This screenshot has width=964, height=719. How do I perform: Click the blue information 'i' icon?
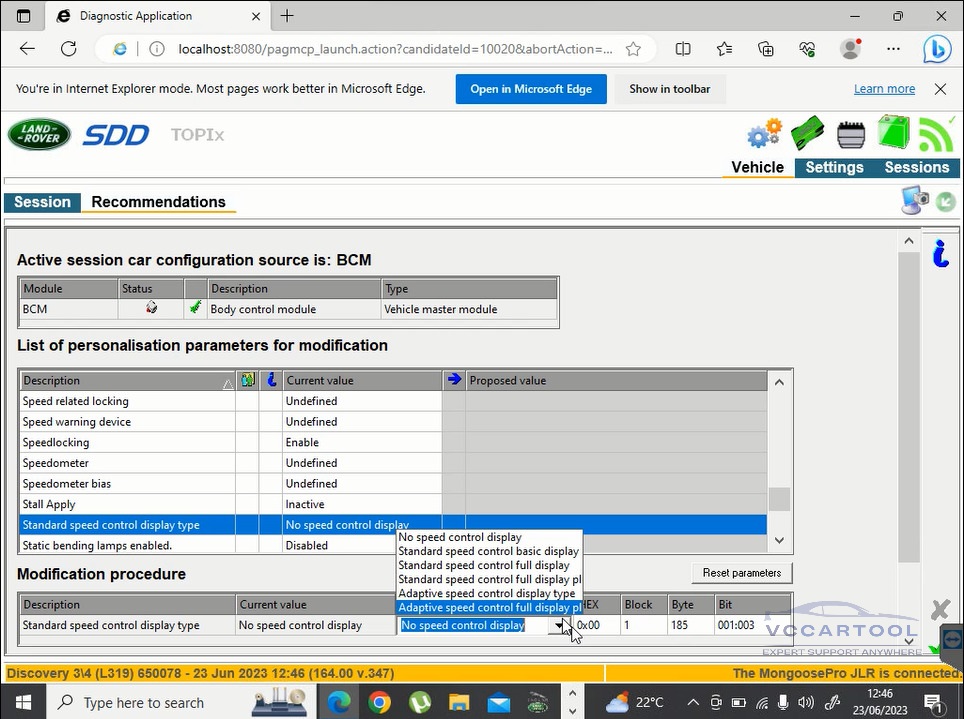(x=940, y=254)
